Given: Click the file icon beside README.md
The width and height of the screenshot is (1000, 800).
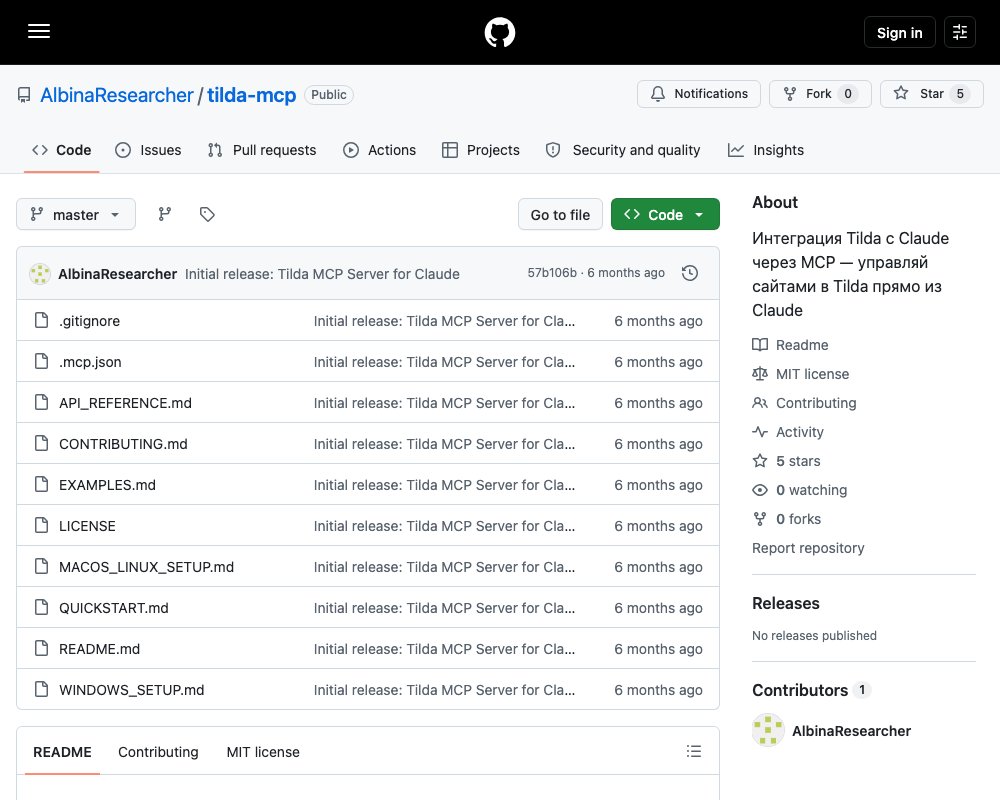Looking at the screenshot, I should 41,649.
